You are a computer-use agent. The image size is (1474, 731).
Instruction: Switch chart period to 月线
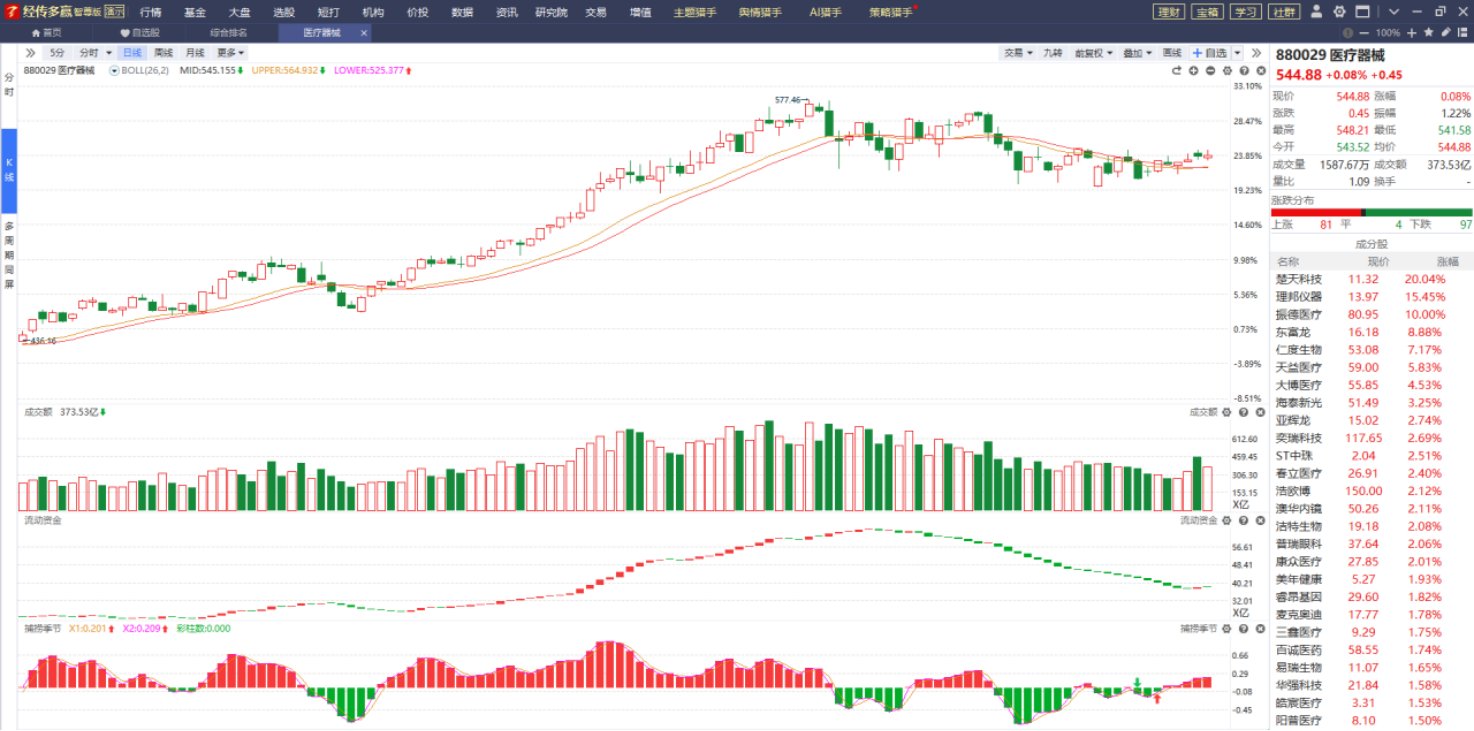[195, 53]
